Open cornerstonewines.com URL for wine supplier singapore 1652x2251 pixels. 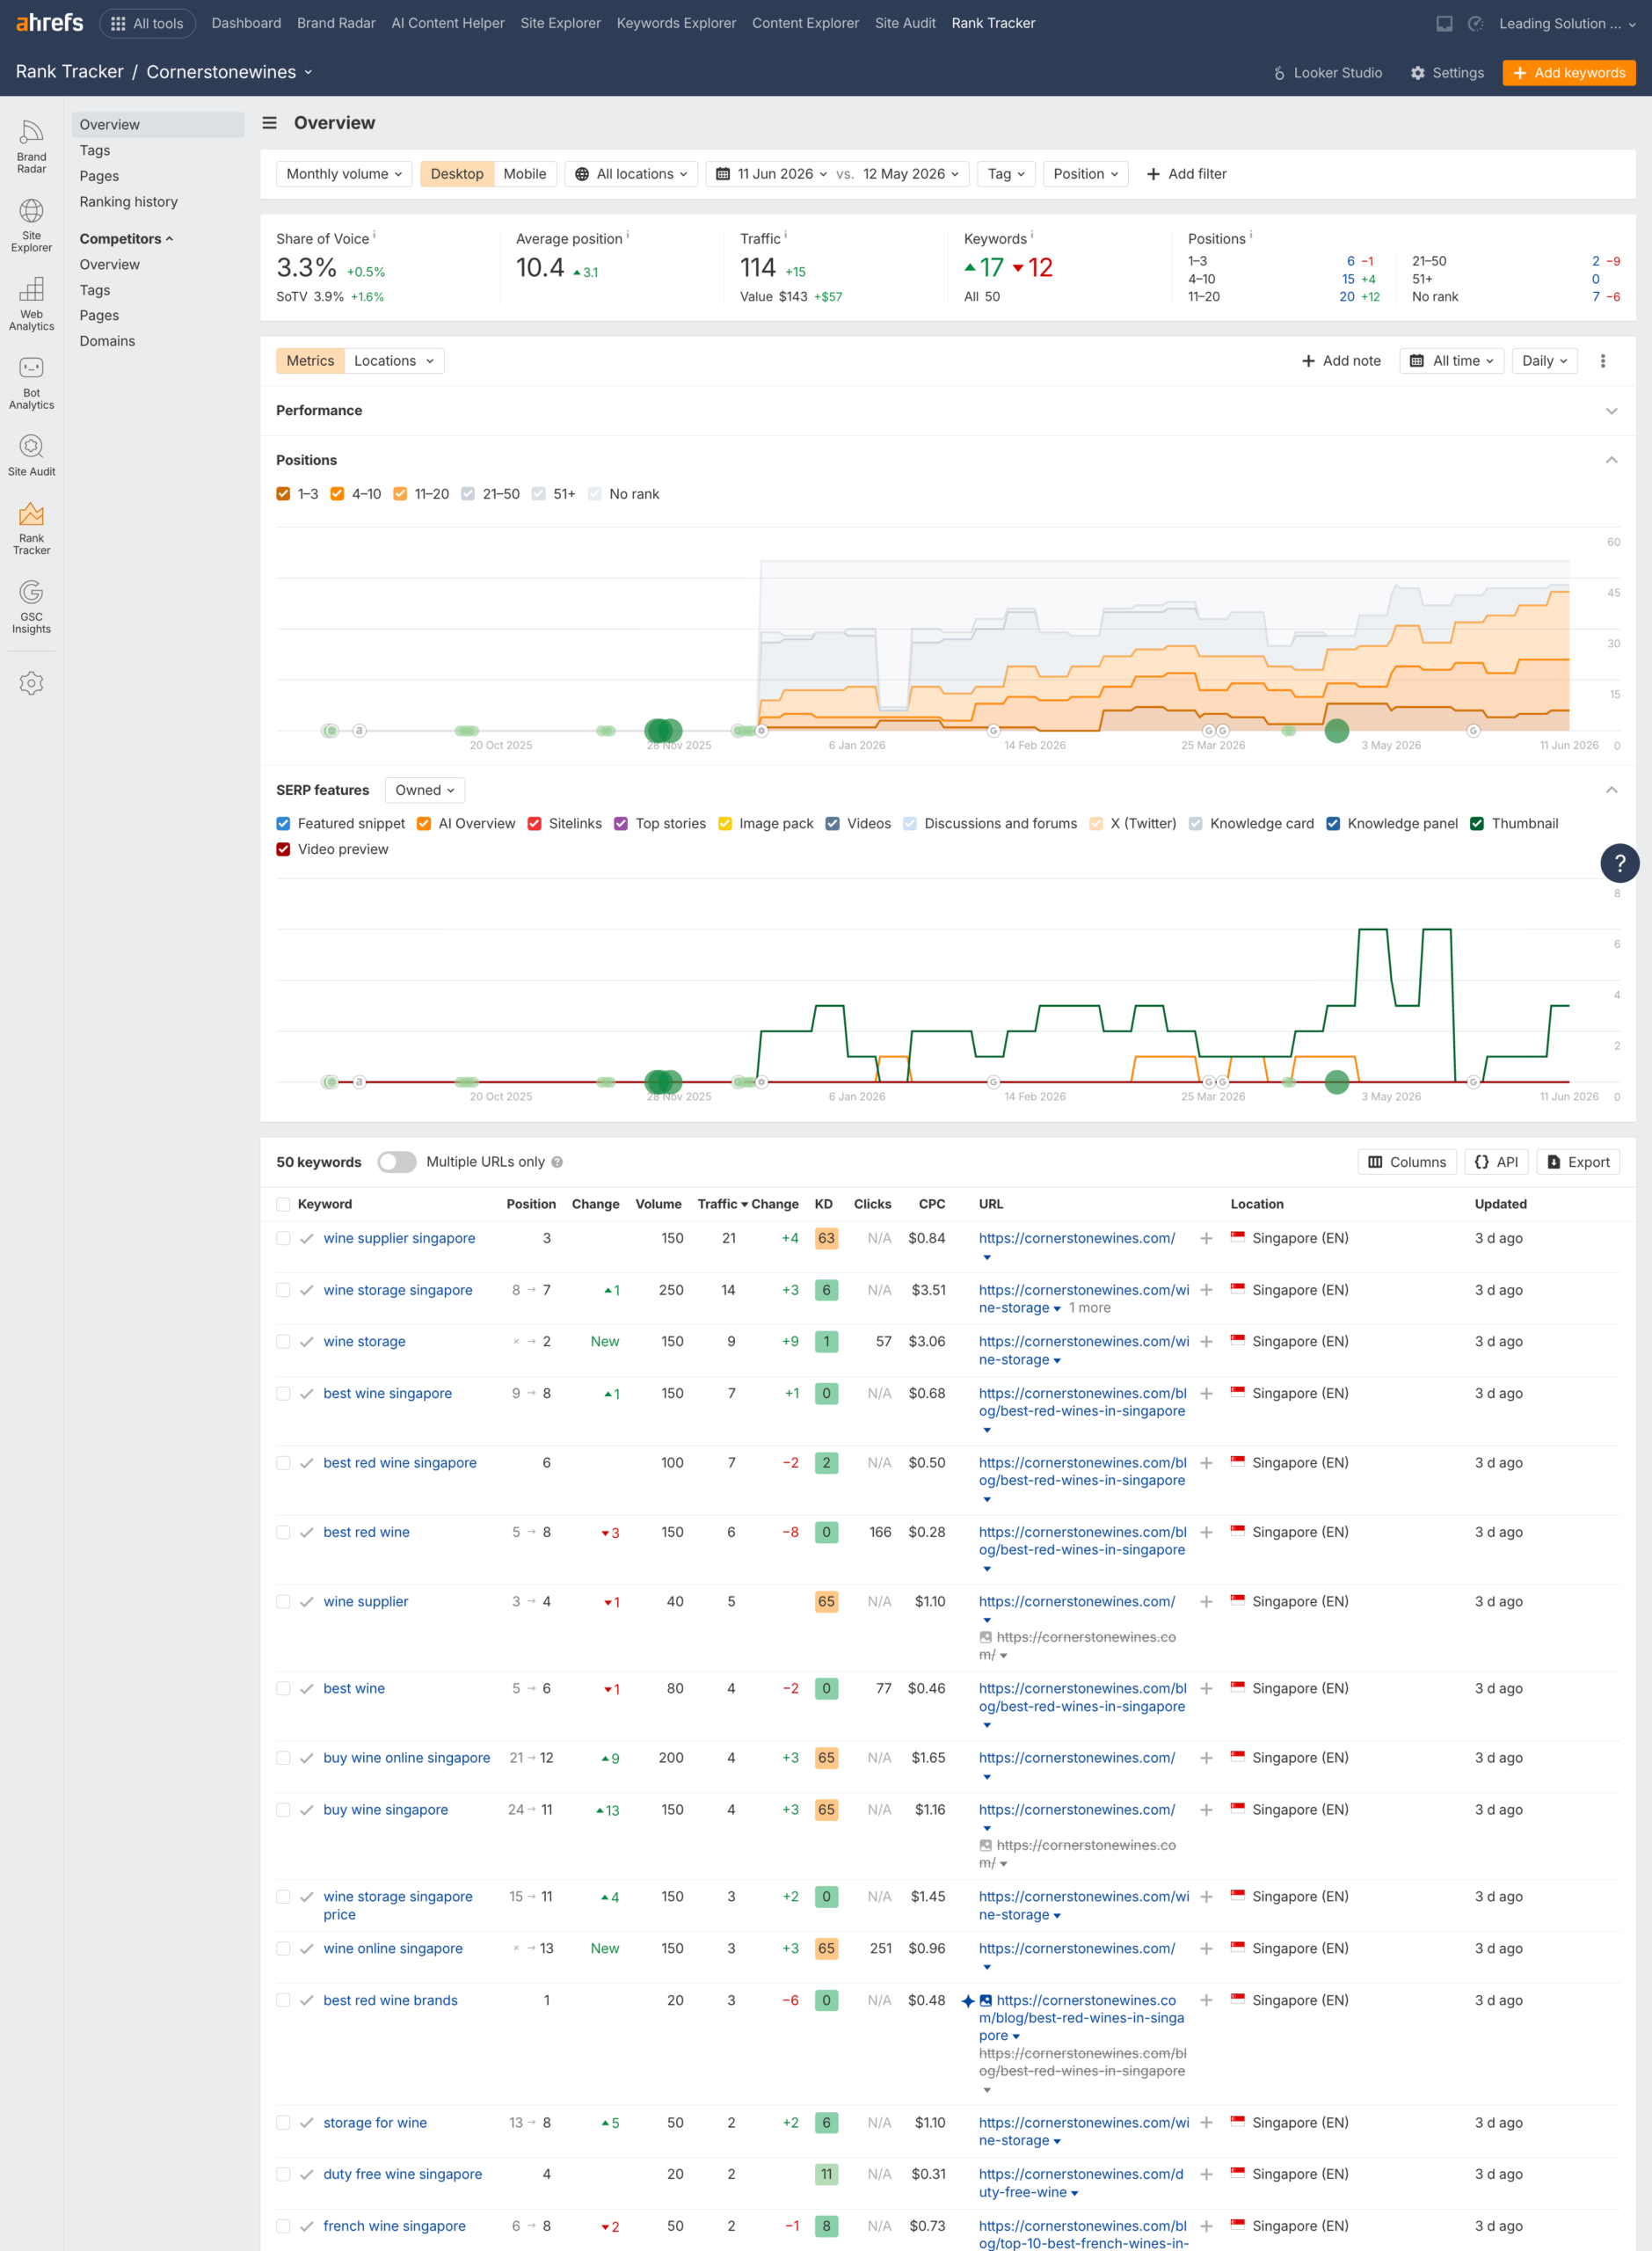(x=1076, y=1238)
